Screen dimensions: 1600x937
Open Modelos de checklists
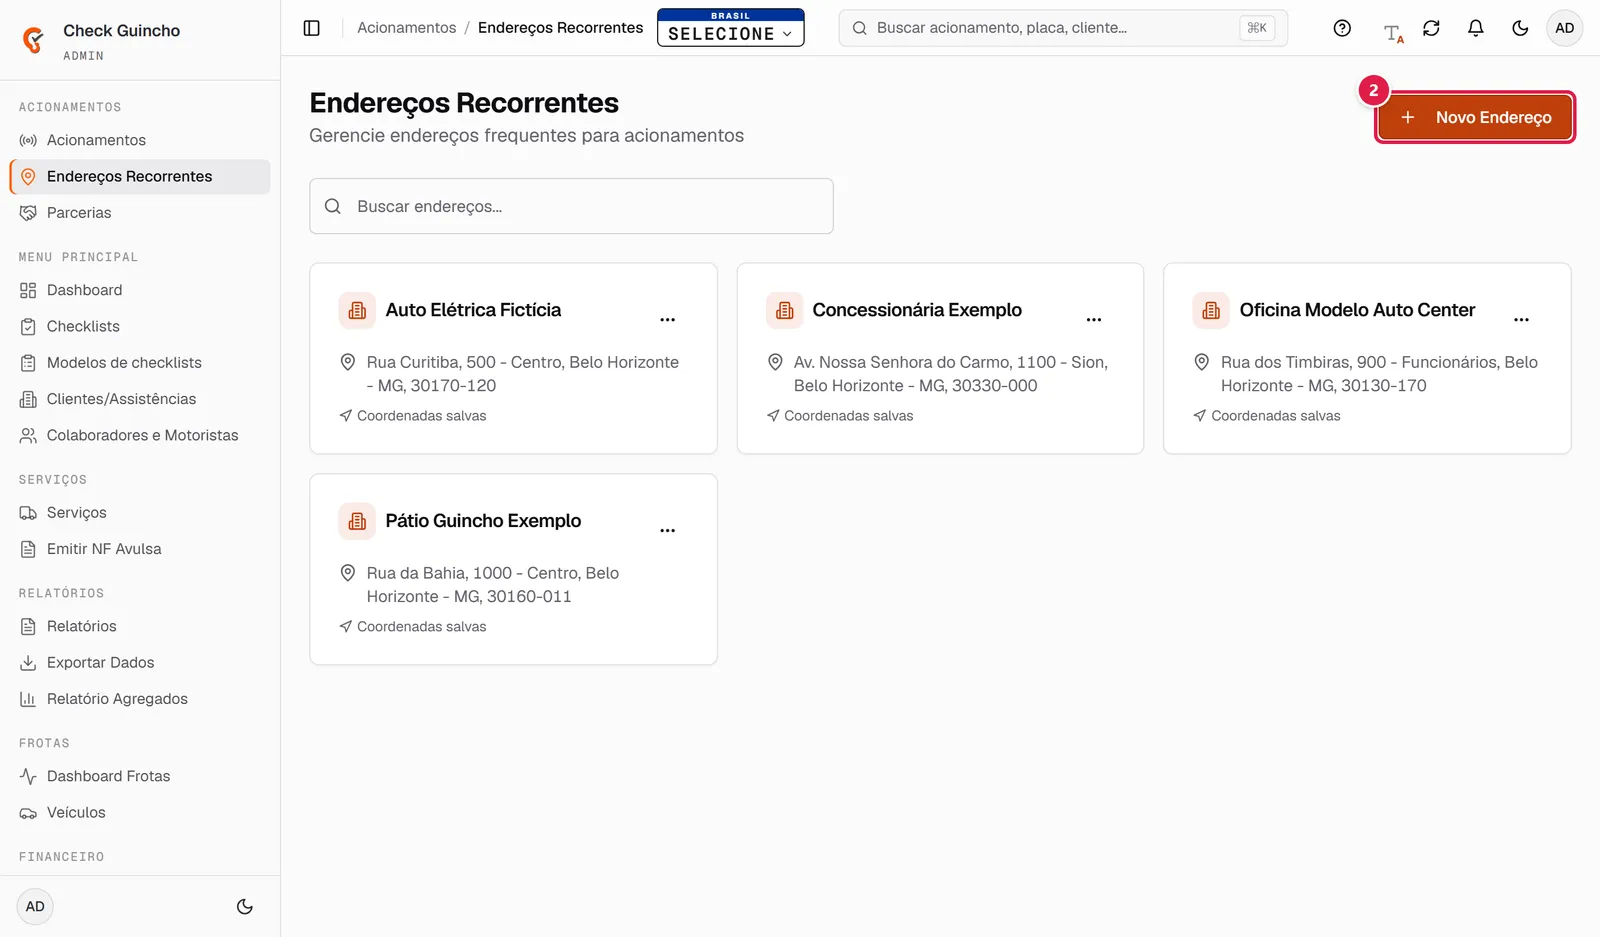(x=140, y=363)
